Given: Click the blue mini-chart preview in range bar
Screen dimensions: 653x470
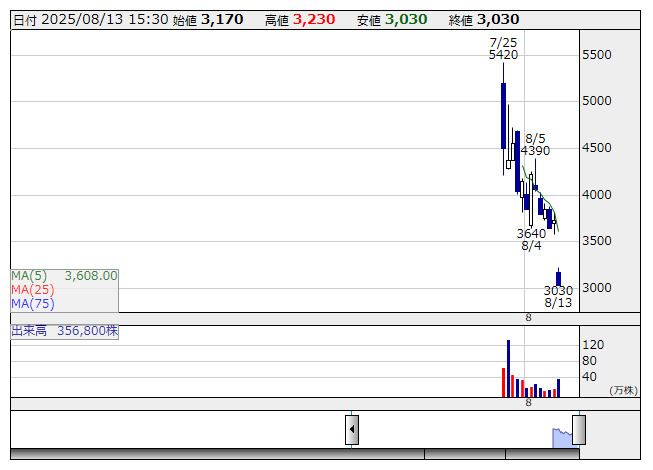Looking at the screenshot, I should (562, 438).
